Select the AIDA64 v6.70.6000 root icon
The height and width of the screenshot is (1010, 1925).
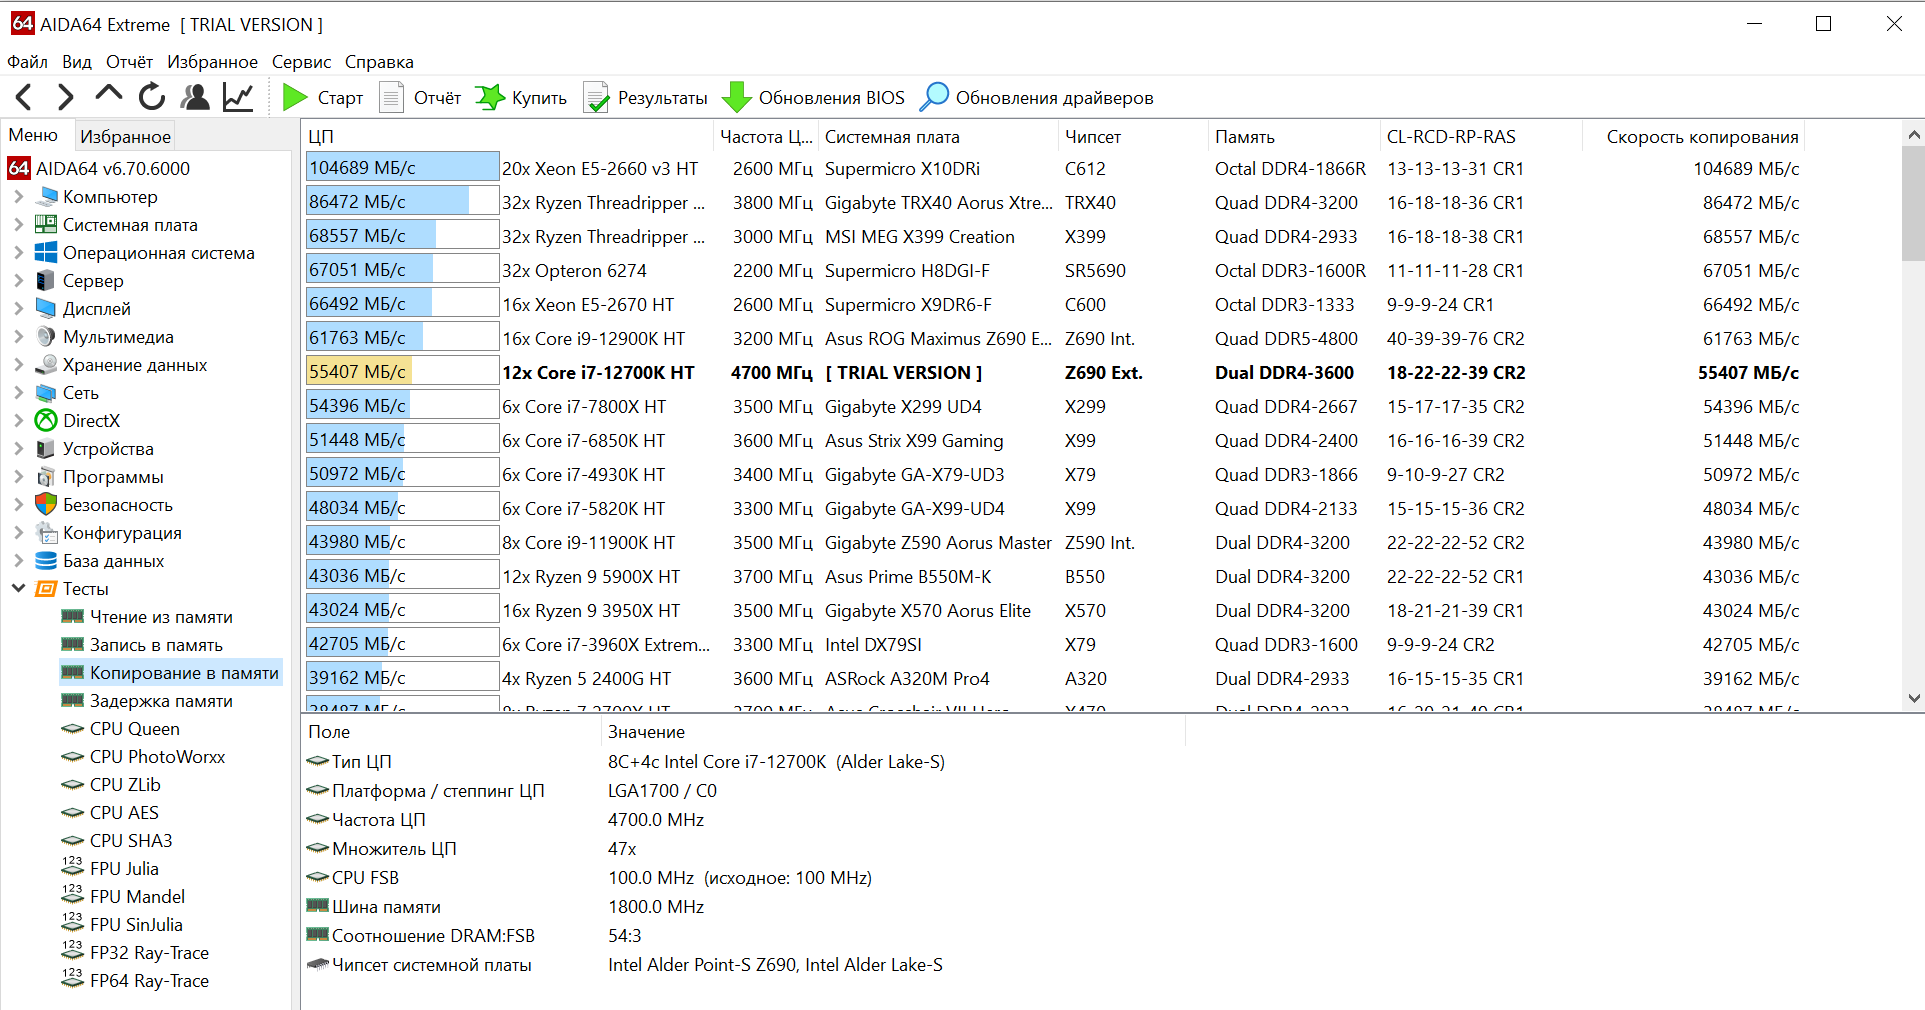(19, 168)
